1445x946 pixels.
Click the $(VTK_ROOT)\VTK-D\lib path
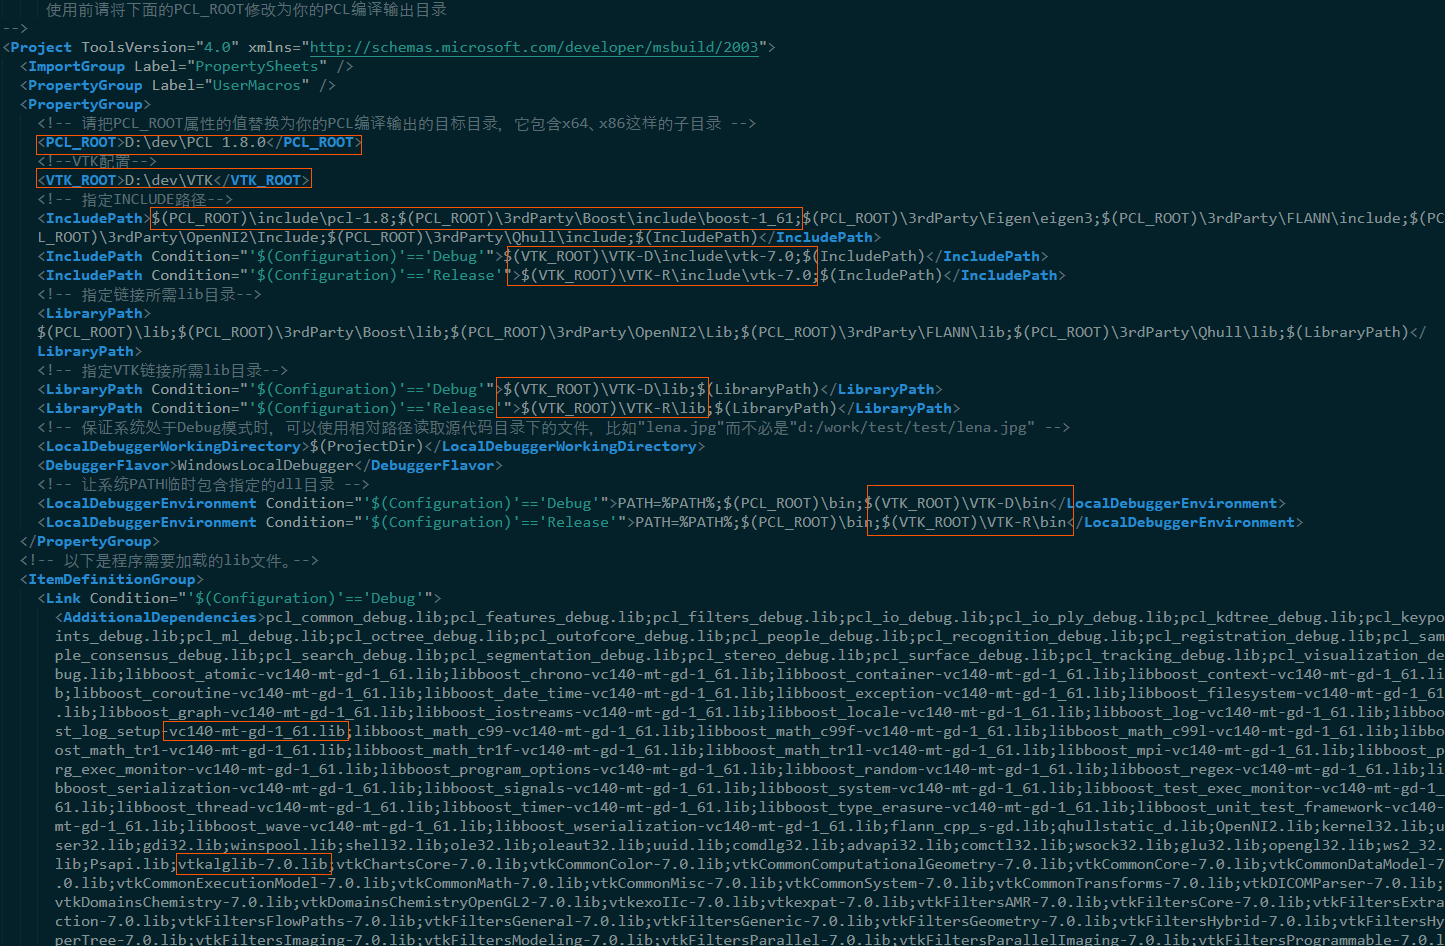pyautogui.click(x=595, y=389)
